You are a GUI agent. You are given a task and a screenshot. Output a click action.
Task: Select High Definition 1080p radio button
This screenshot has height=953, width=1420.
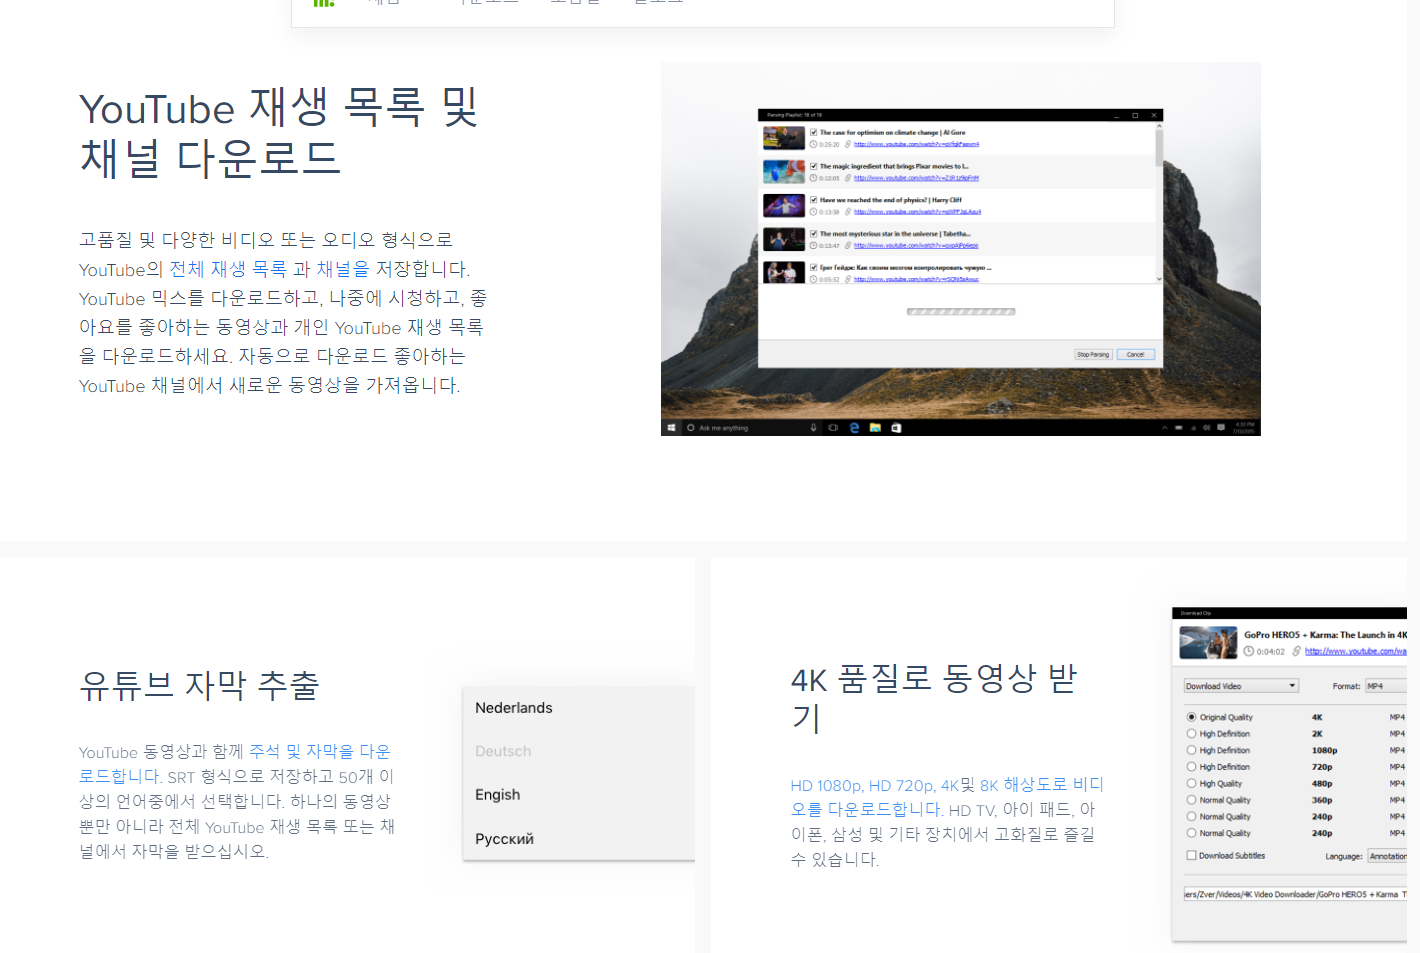click(x=1191, y=750)
